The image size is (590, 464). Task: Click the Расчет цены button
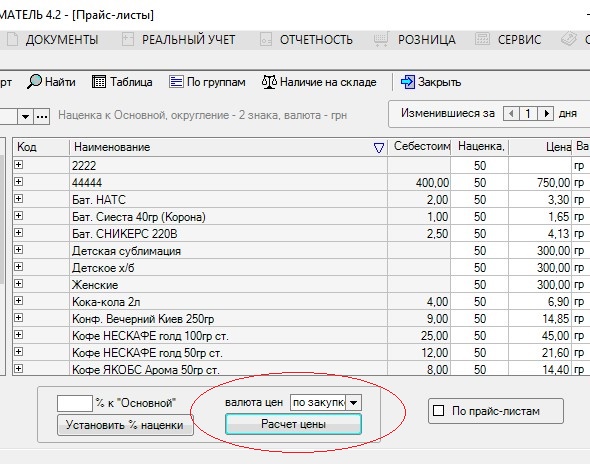(x=293, y=424)
